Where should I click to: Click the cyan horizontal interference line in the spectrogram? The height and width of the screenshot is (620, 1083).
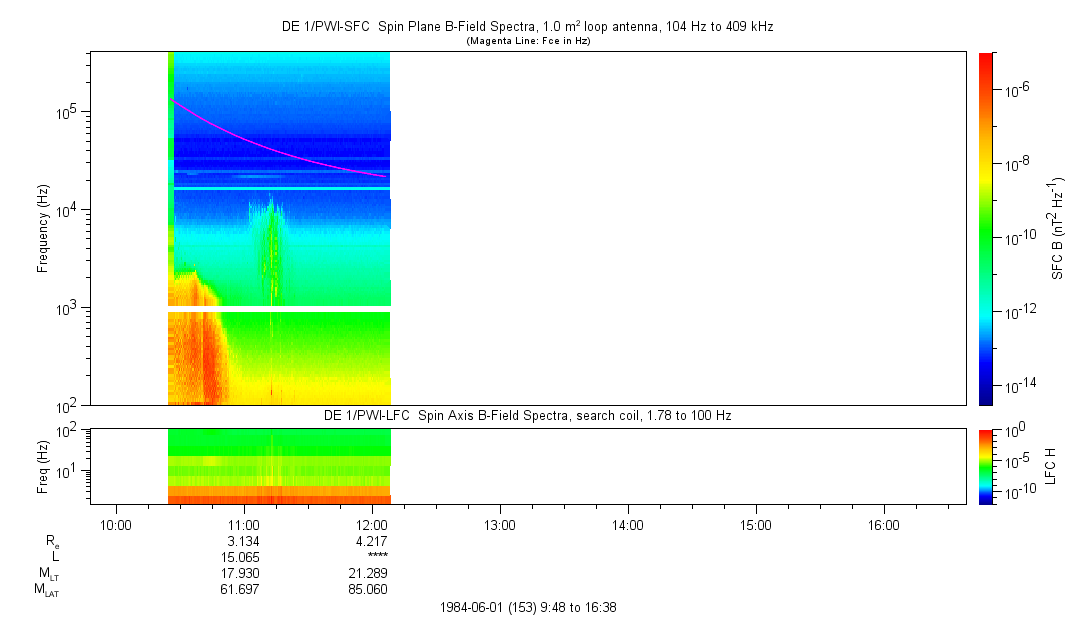(x=280, y=188)
